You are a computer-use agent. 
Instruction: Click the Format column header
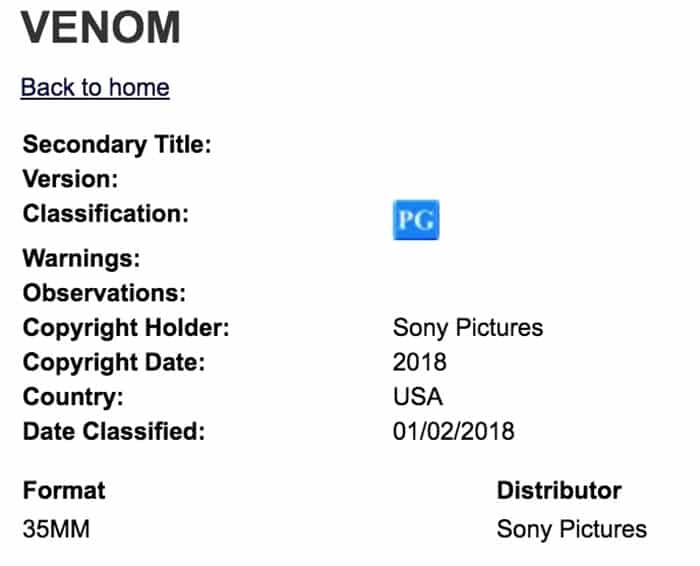(64, 491)
